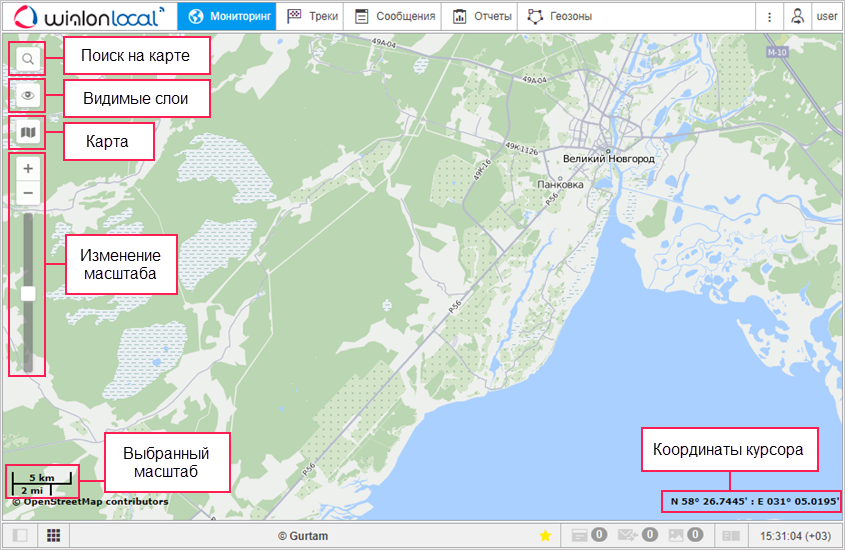845x550 pixels.
Task: Open the envelope messages counter
Action: point(636,536)
